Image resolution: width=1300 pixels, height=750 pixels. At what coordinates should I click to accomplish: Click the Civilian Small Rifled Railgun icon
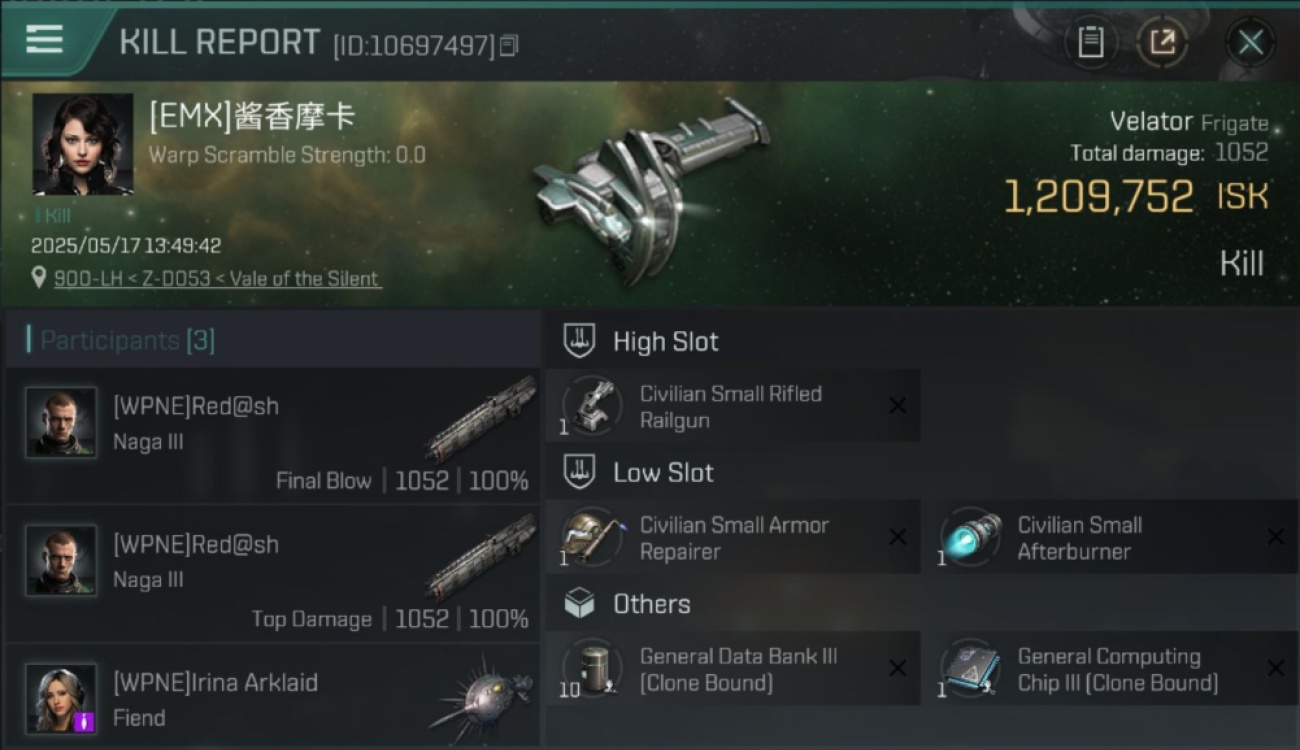point(592,406)
